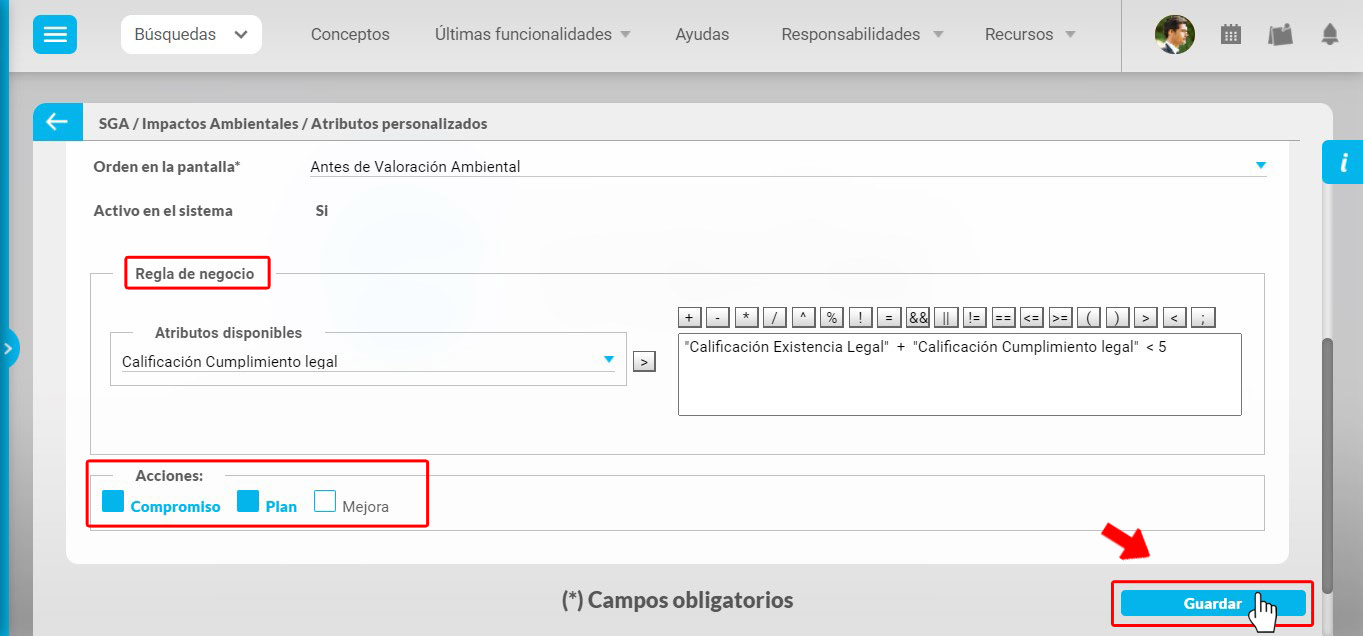Check the Mejora checkbox

[x=325, y=500]
